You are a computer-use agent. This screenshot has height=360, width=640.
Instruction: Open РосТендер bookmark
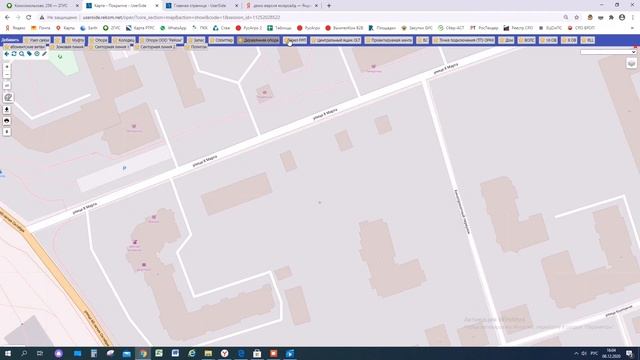(x=484, y=28)
